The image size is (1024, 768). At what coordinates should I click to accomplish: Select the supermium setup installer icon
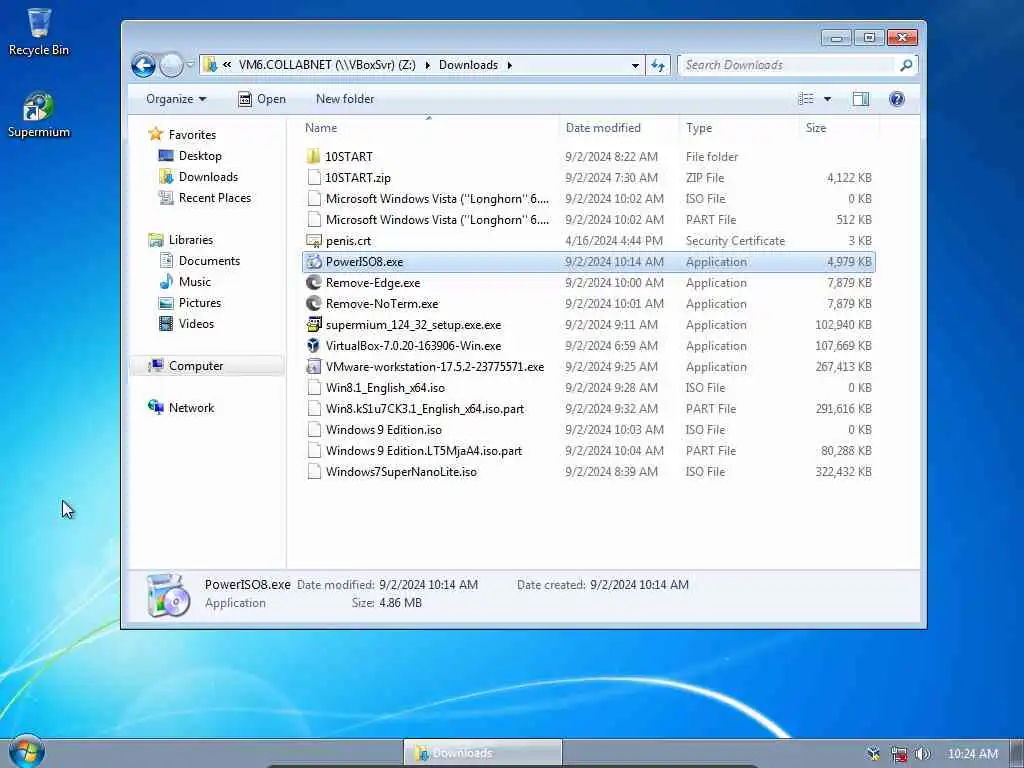[x=313, y=325]
